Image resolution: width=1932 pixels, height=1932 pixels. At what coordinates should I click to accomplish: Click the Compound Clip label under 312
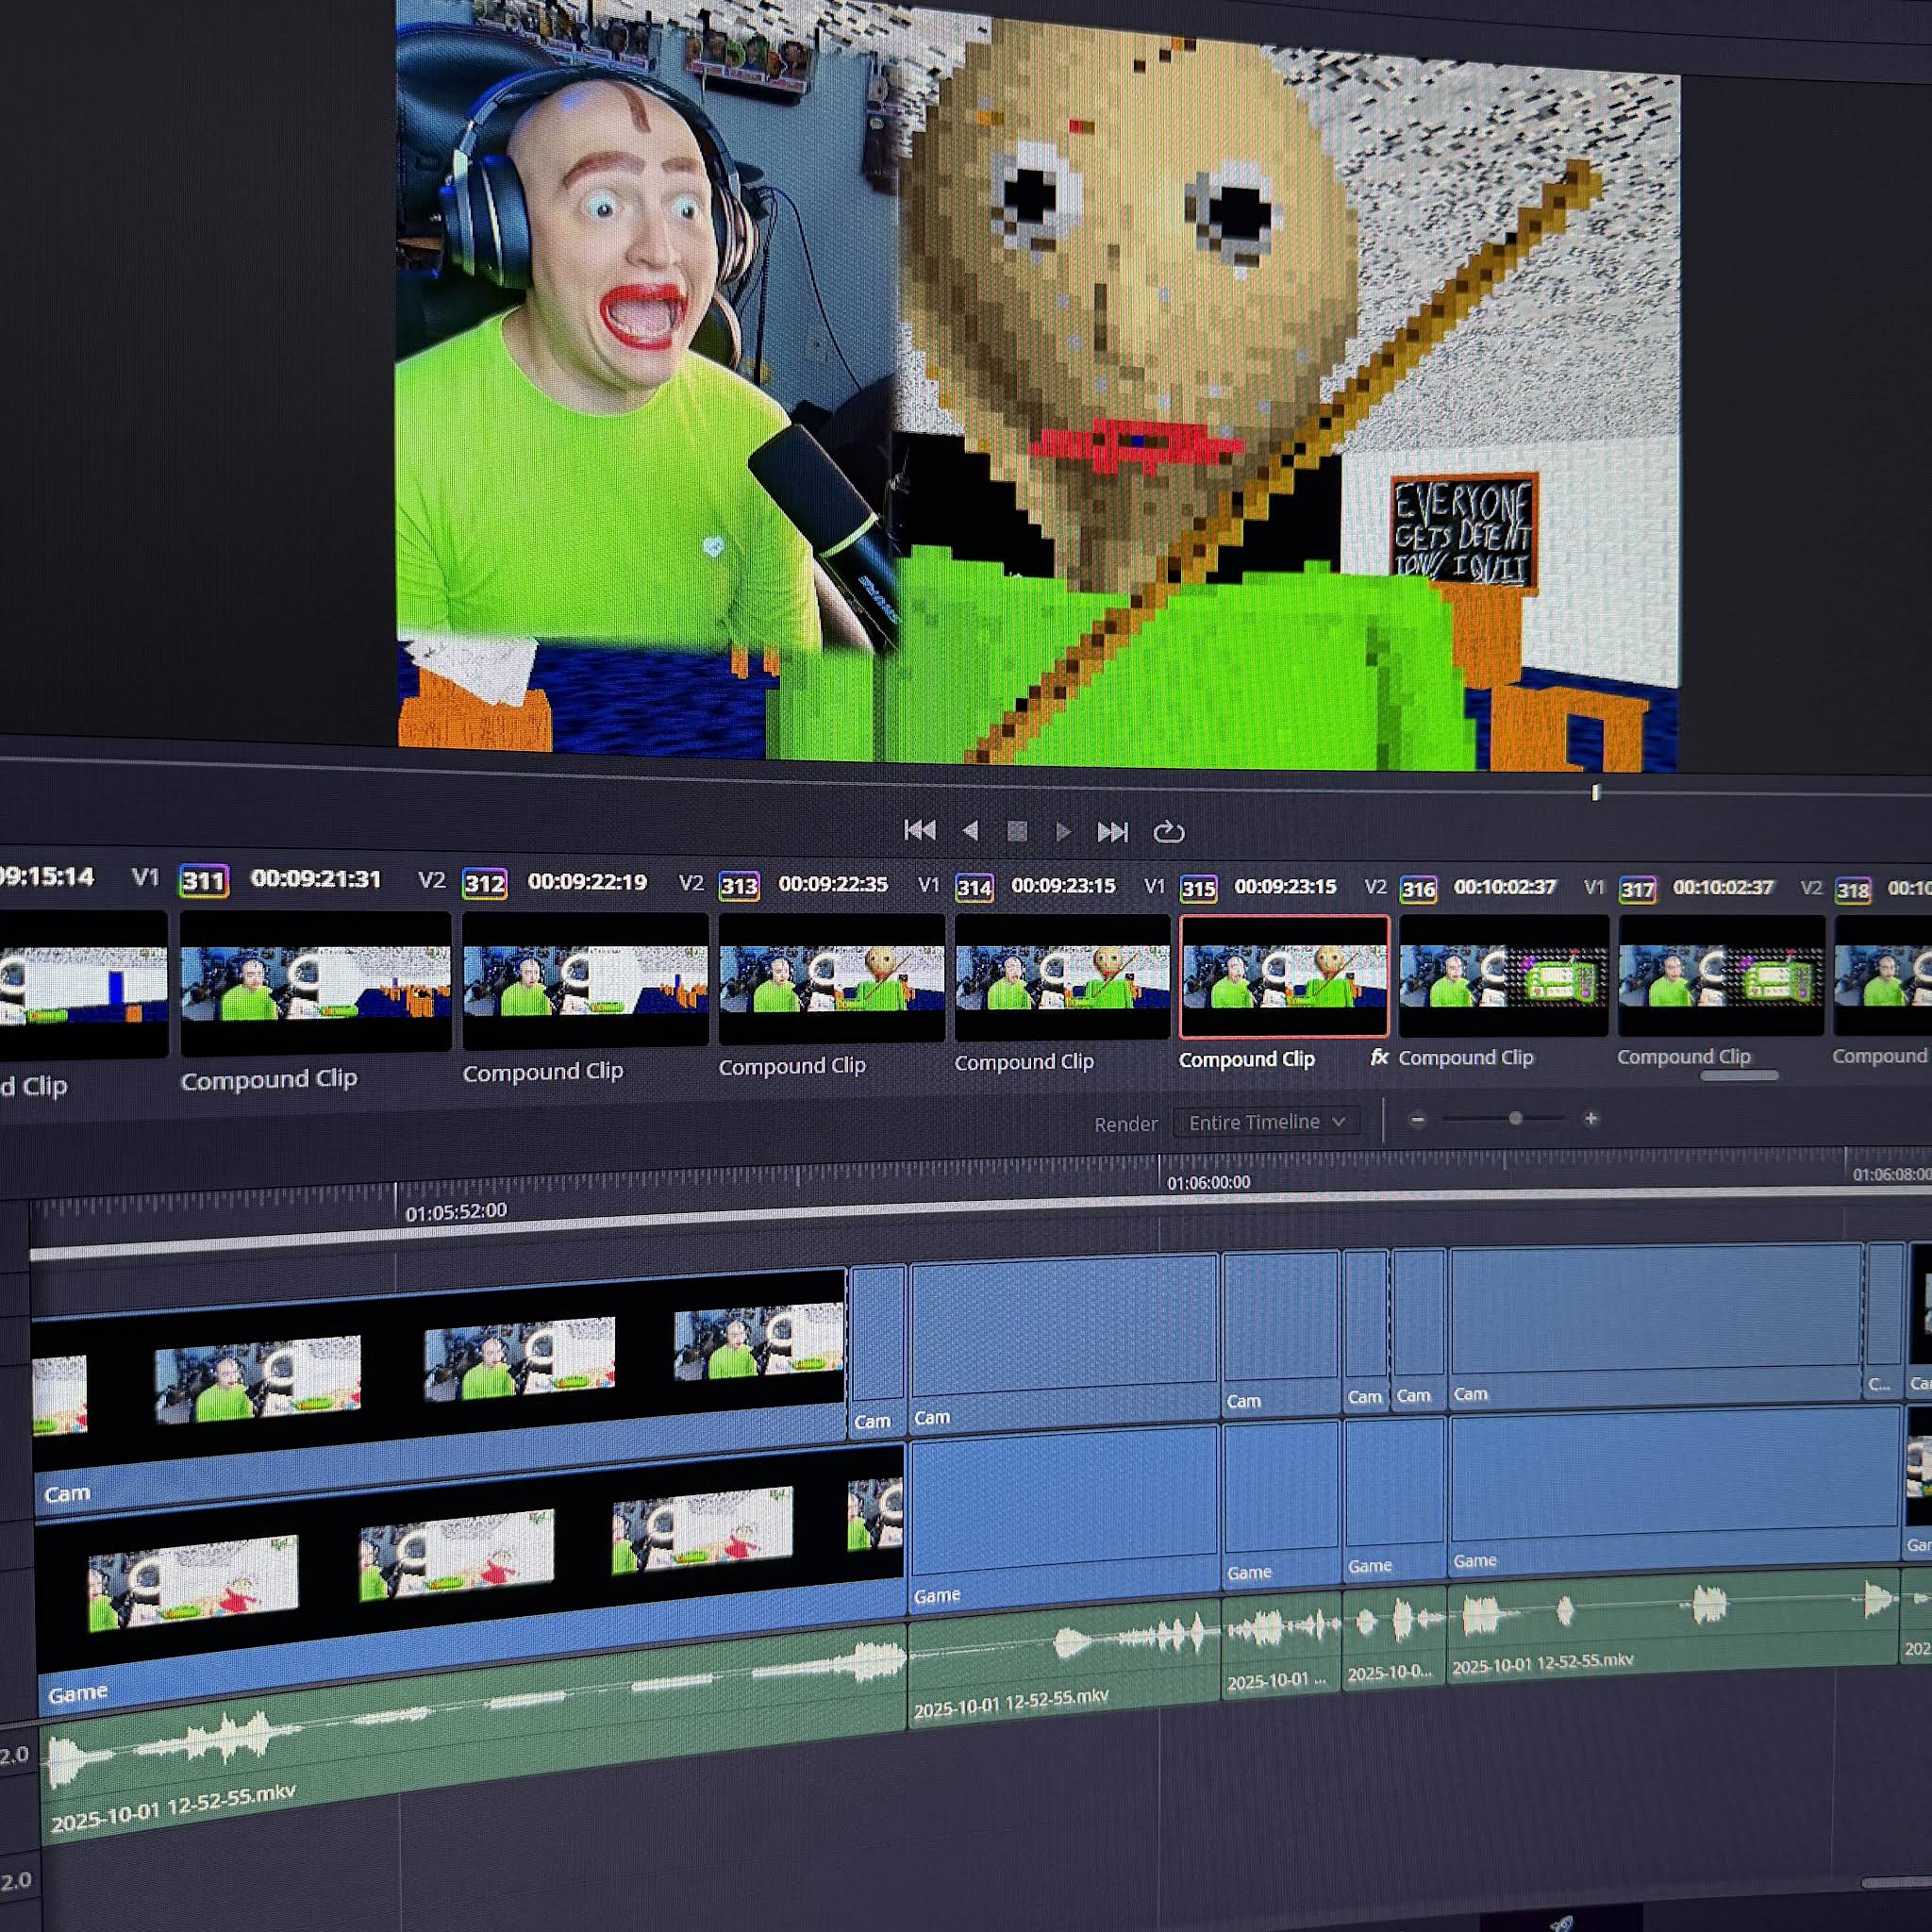[543, 1071]
